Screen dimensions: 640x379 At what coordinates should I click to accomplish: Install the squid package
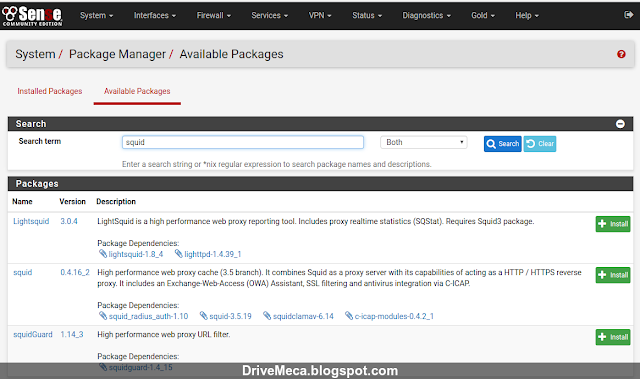(x=613, y=275)
